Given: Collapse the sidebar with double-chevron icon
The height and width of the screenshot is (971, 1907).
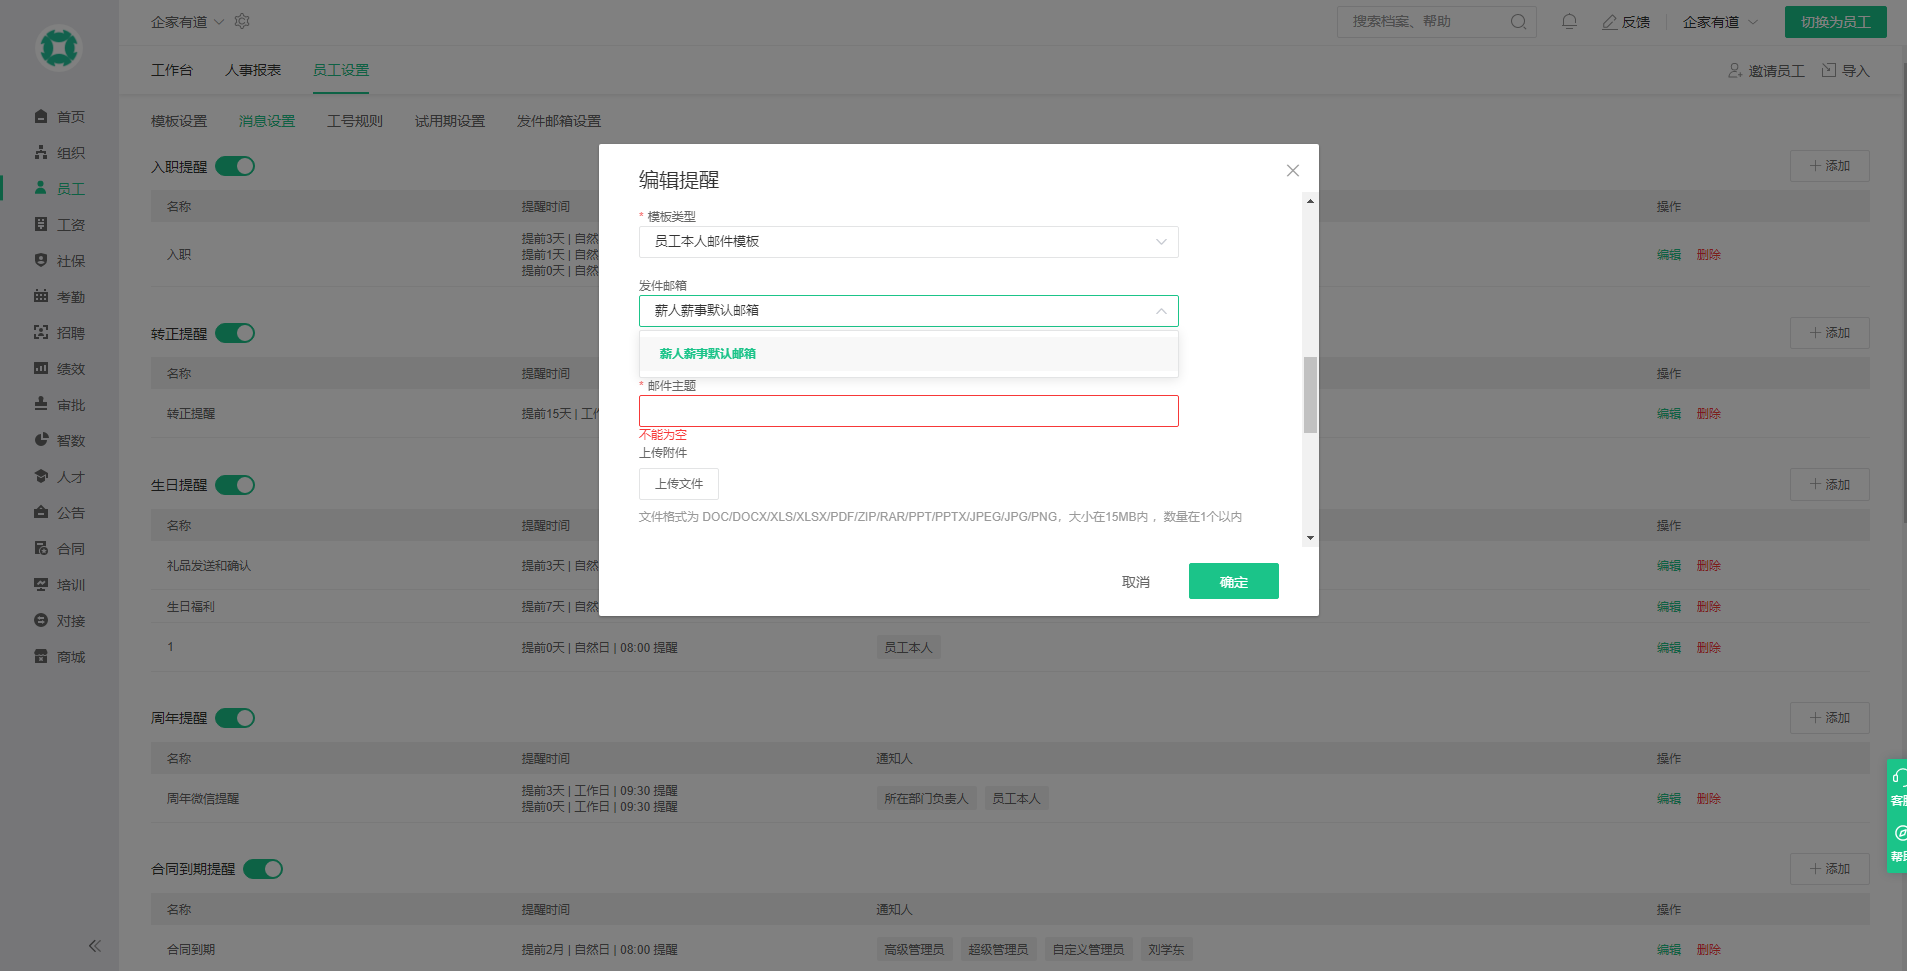Looking at the screenshot, I should 95,946.
